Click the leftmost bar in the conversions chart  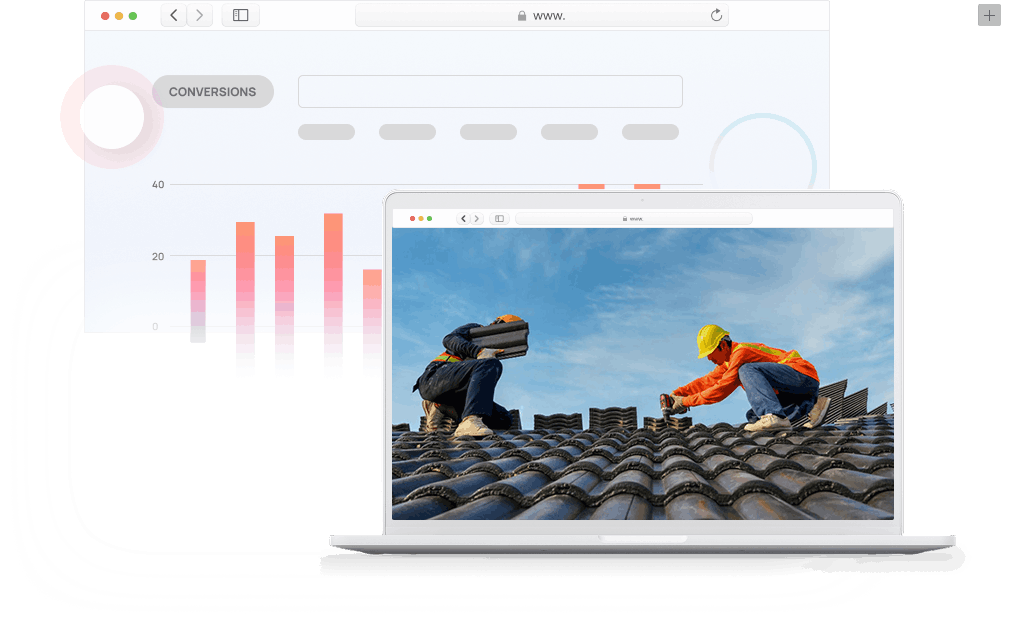pos(198,293)
